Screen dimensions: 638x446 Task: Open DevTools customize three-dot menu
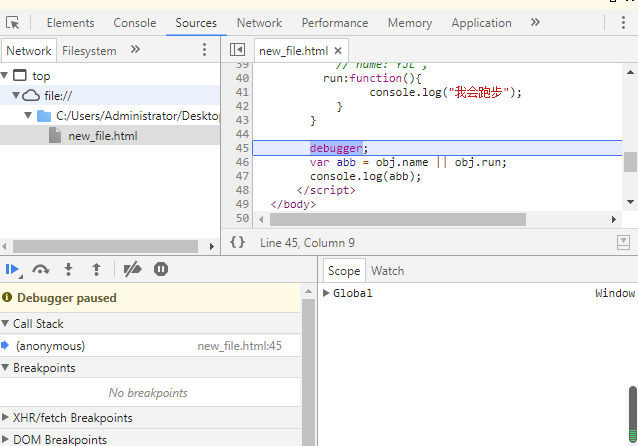point(623,22)
